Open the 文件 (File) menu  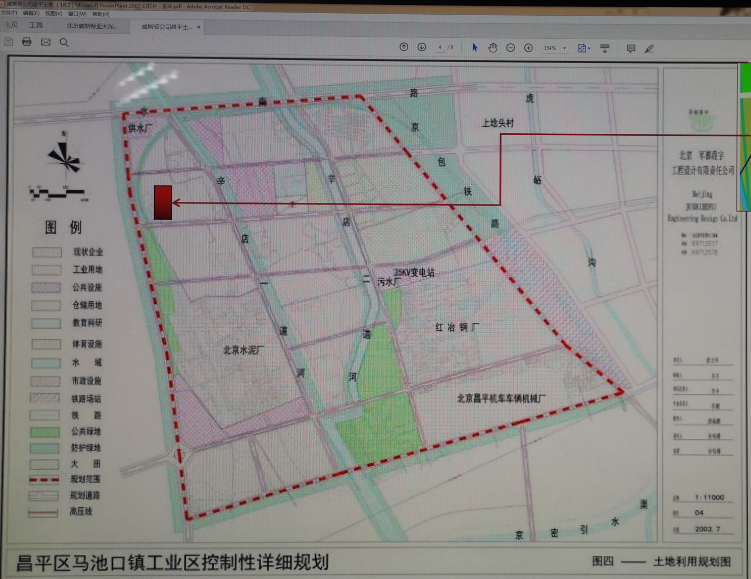8,14
